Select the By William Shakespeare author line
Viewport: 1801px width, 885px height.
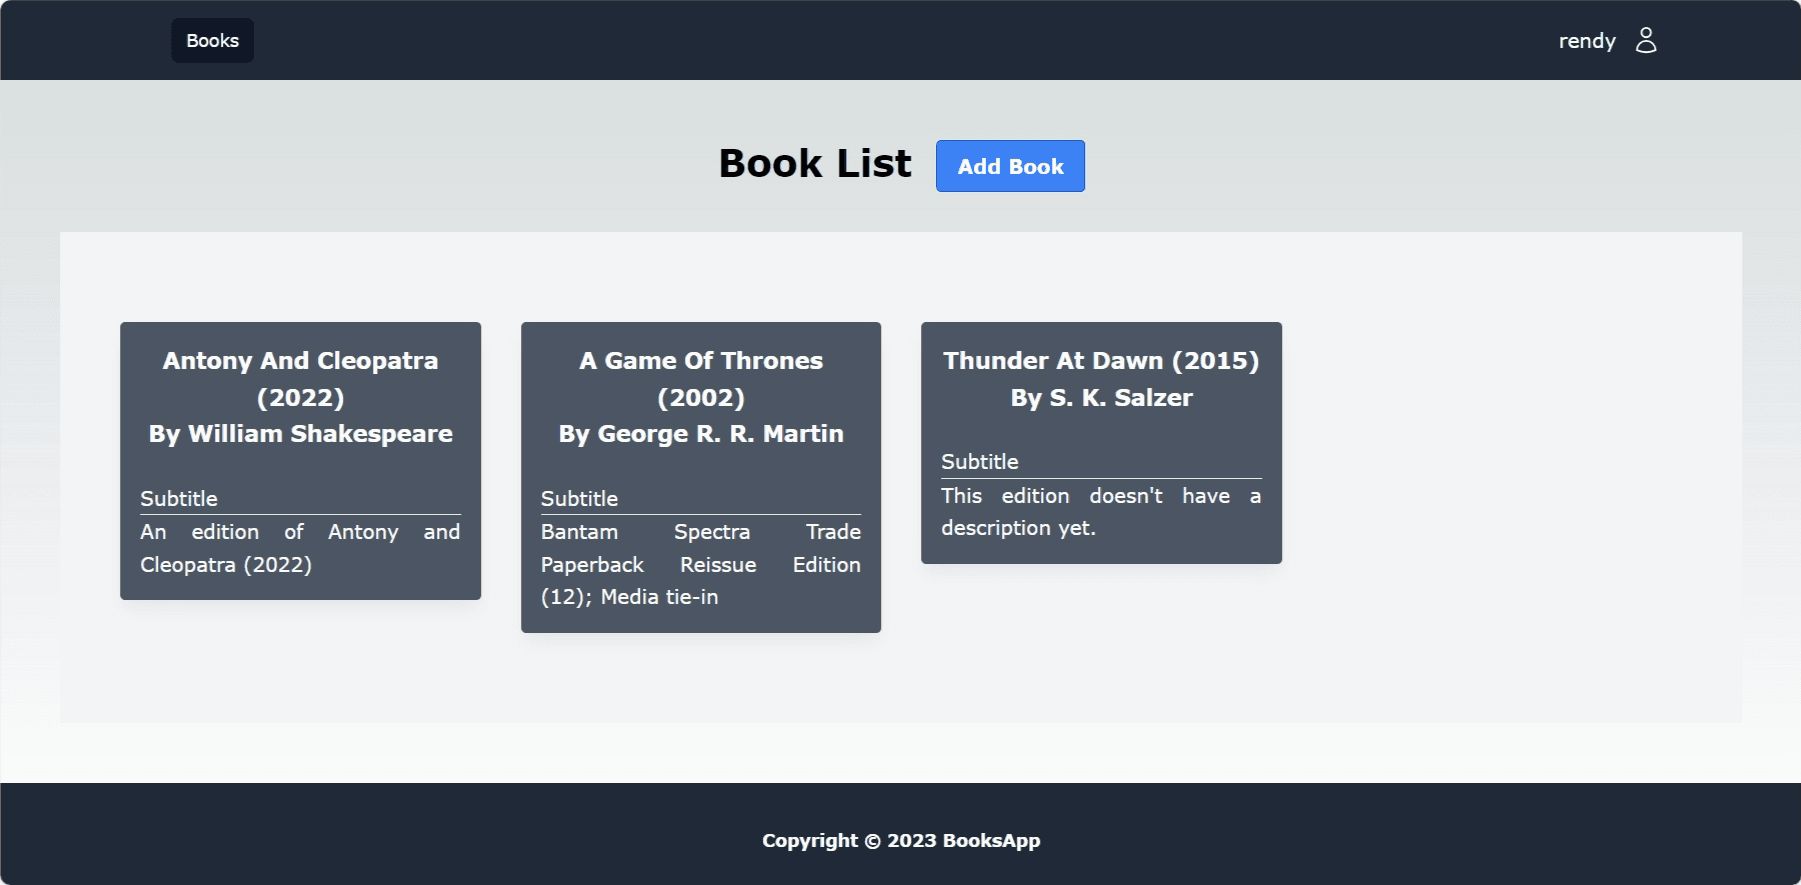point(300,434)
